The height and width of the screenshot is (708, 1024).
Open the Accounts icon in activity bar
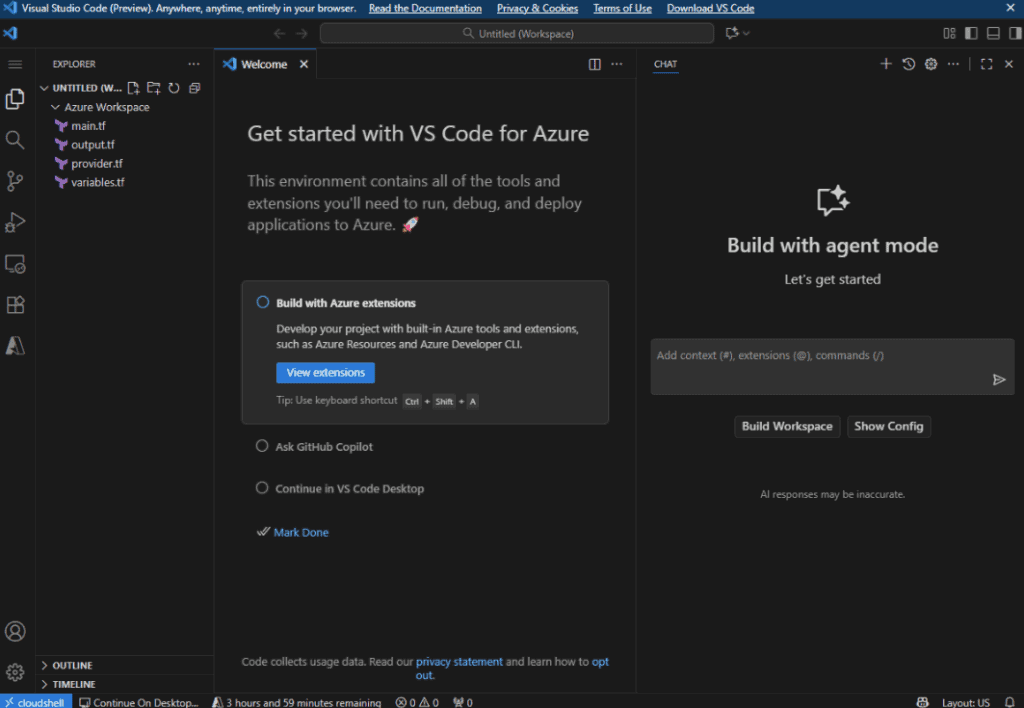15,632
